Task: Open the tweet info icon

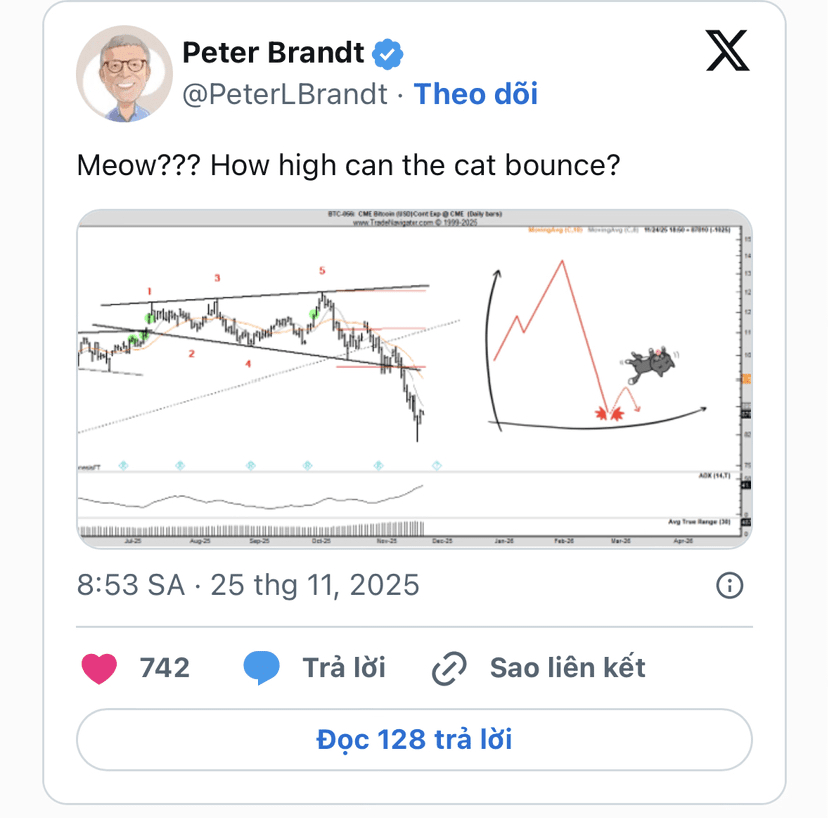Action: coord(730,585)
